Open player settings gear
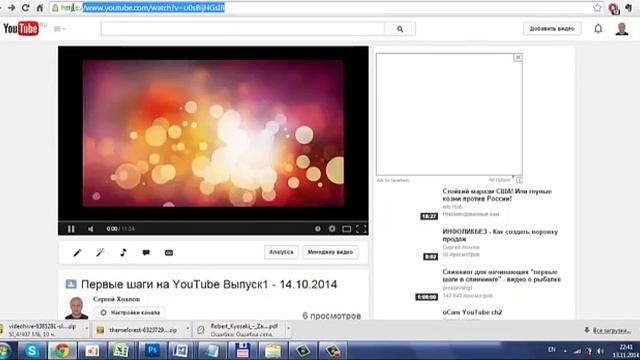The image size is (640, 360). coord(332,229)
